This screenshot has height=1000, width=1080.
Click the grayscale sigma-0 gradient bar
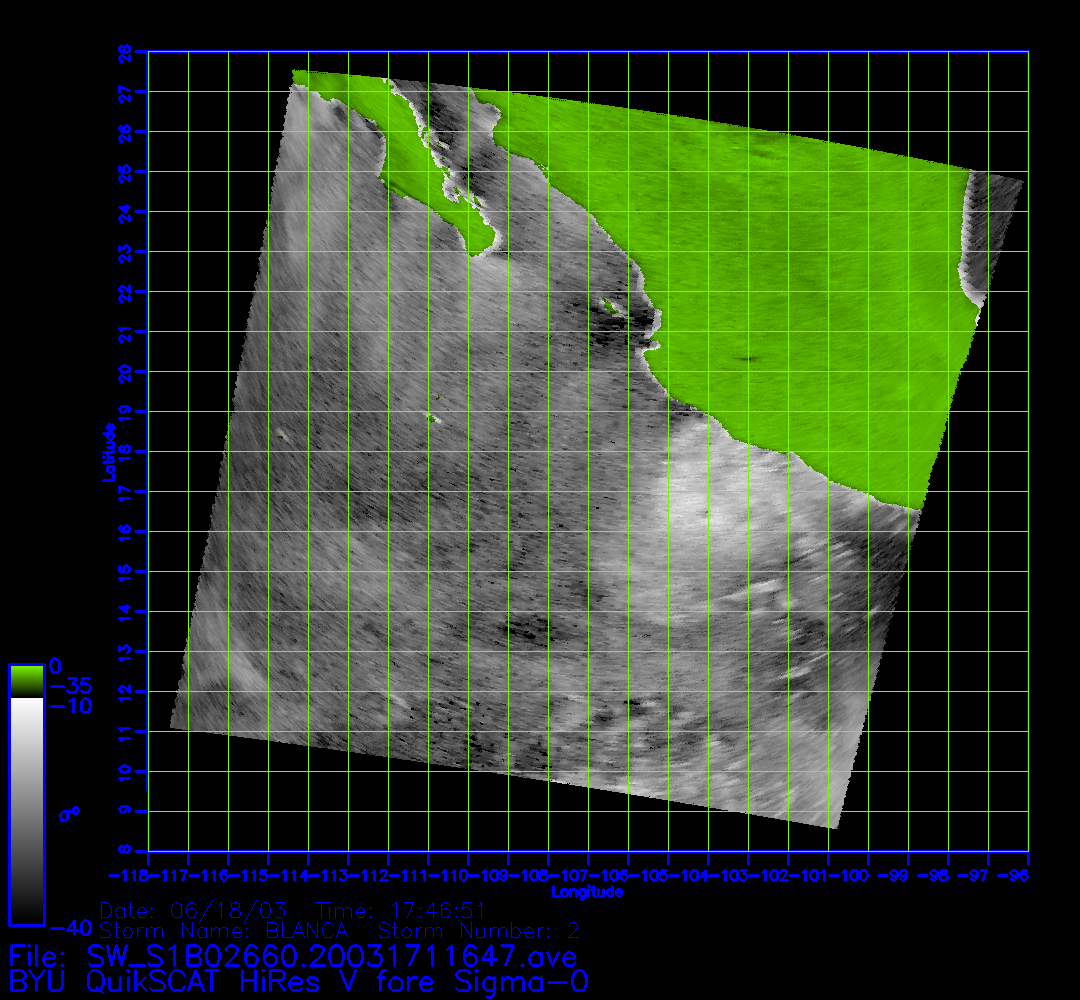[x=26, y=810]
